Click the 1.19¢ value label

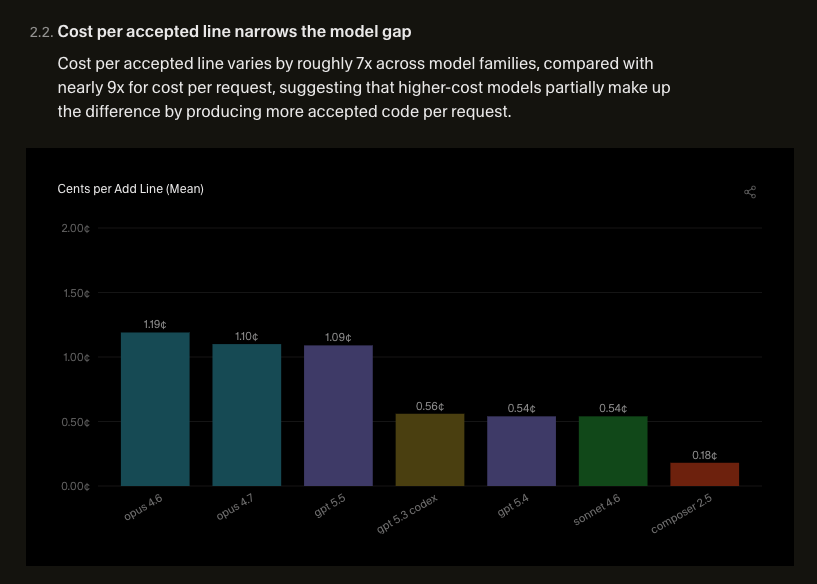tap(155, 324)
